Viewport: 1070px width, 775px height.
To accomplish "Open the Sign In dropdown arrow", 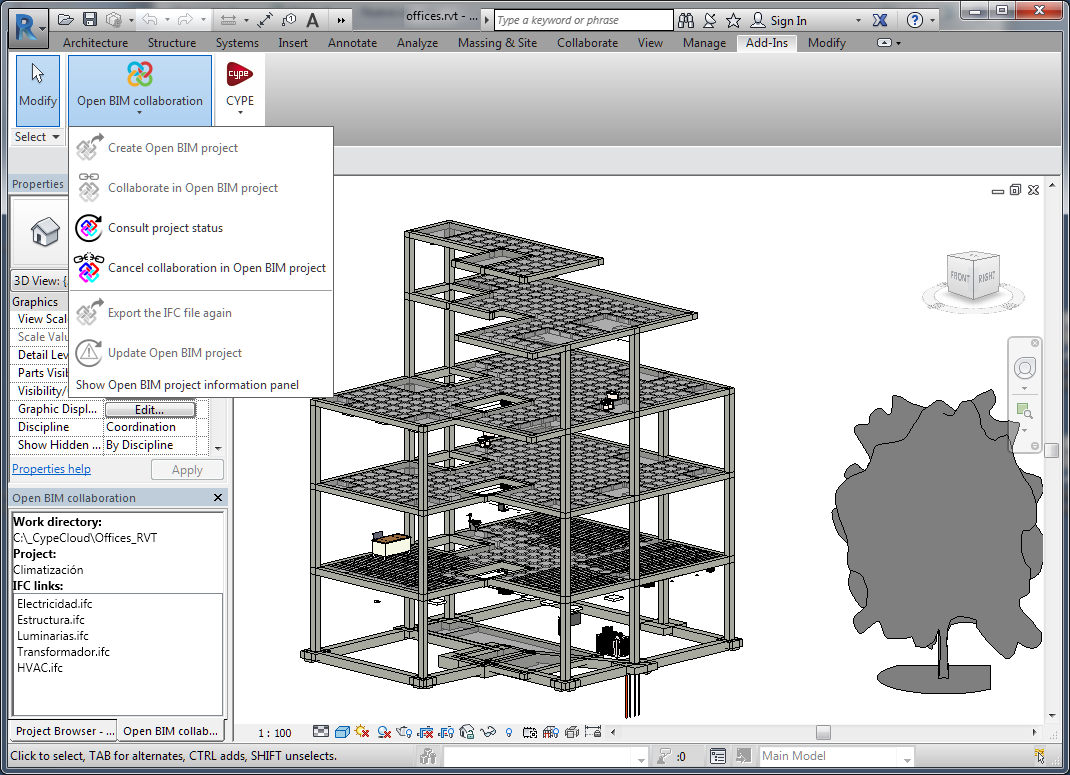I will click(858, 21).
